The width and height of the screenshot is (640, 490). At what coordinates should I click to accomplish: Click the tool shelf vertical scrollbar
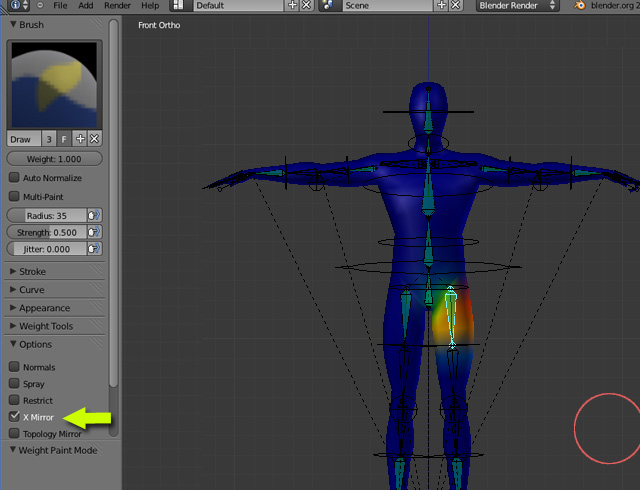[x=114, y=203]
